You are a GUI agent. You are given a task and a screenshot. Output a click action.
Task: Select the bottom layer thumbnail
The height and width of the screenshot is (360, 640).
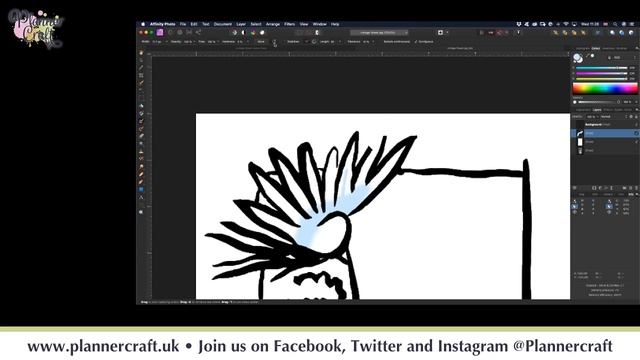click(580, 151)
